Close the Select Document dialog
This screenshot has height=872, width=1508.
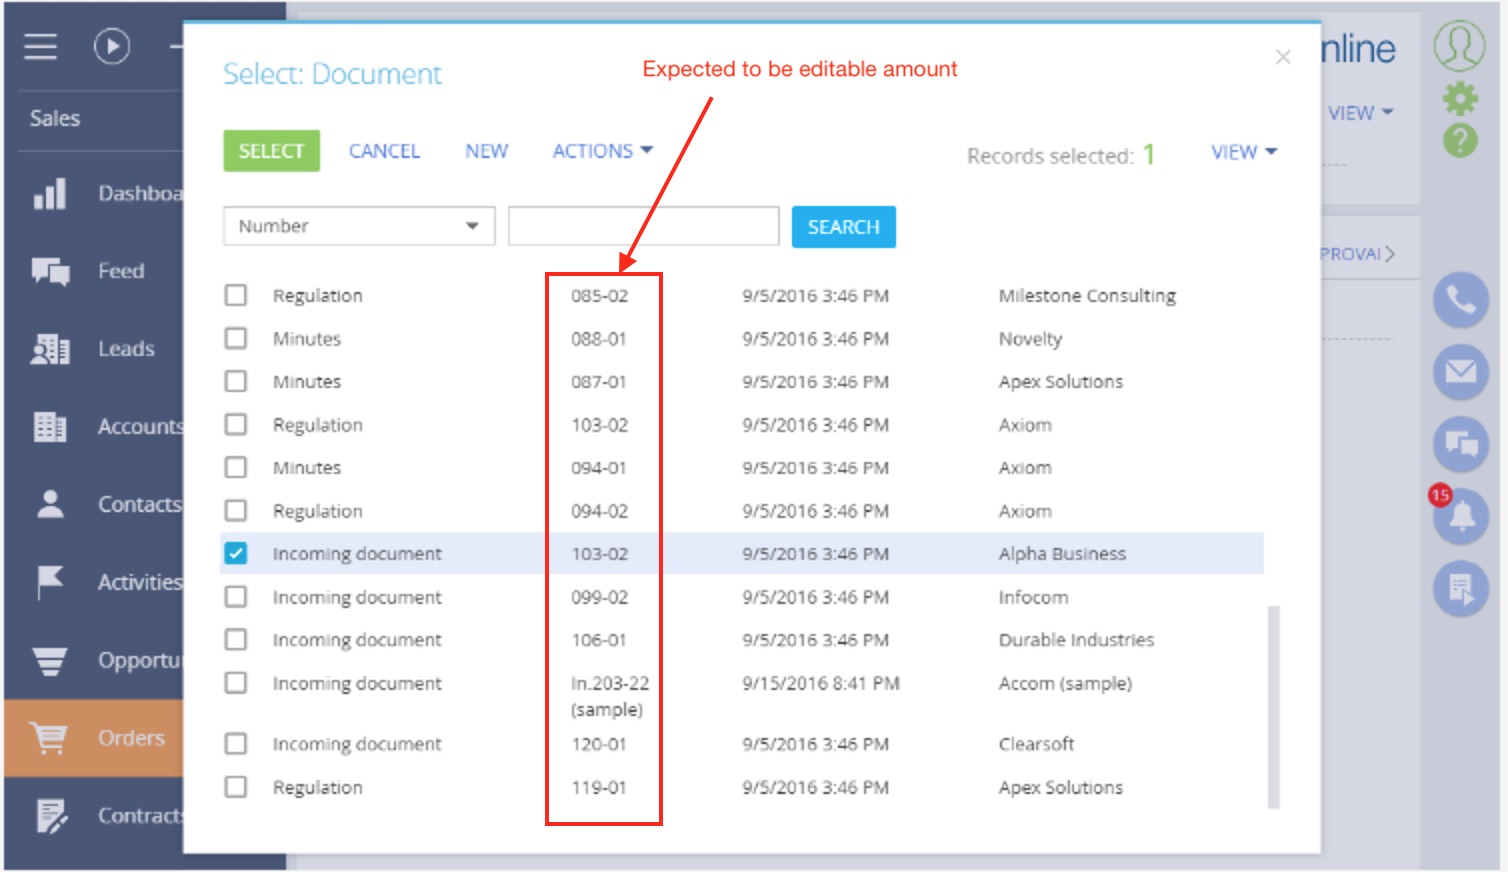coord(1283,57)
